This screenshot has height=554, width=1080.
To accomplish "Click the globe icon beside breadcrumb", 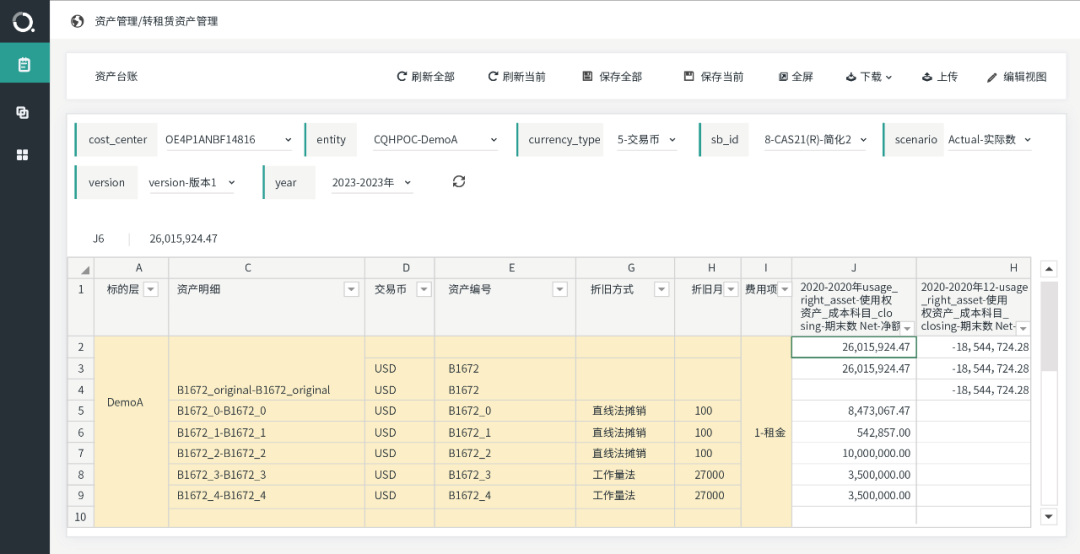I will [78, 21].
